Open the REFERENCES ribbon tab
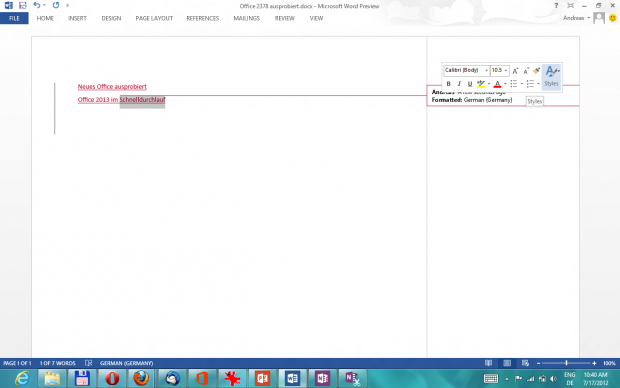 click(202, 18)
